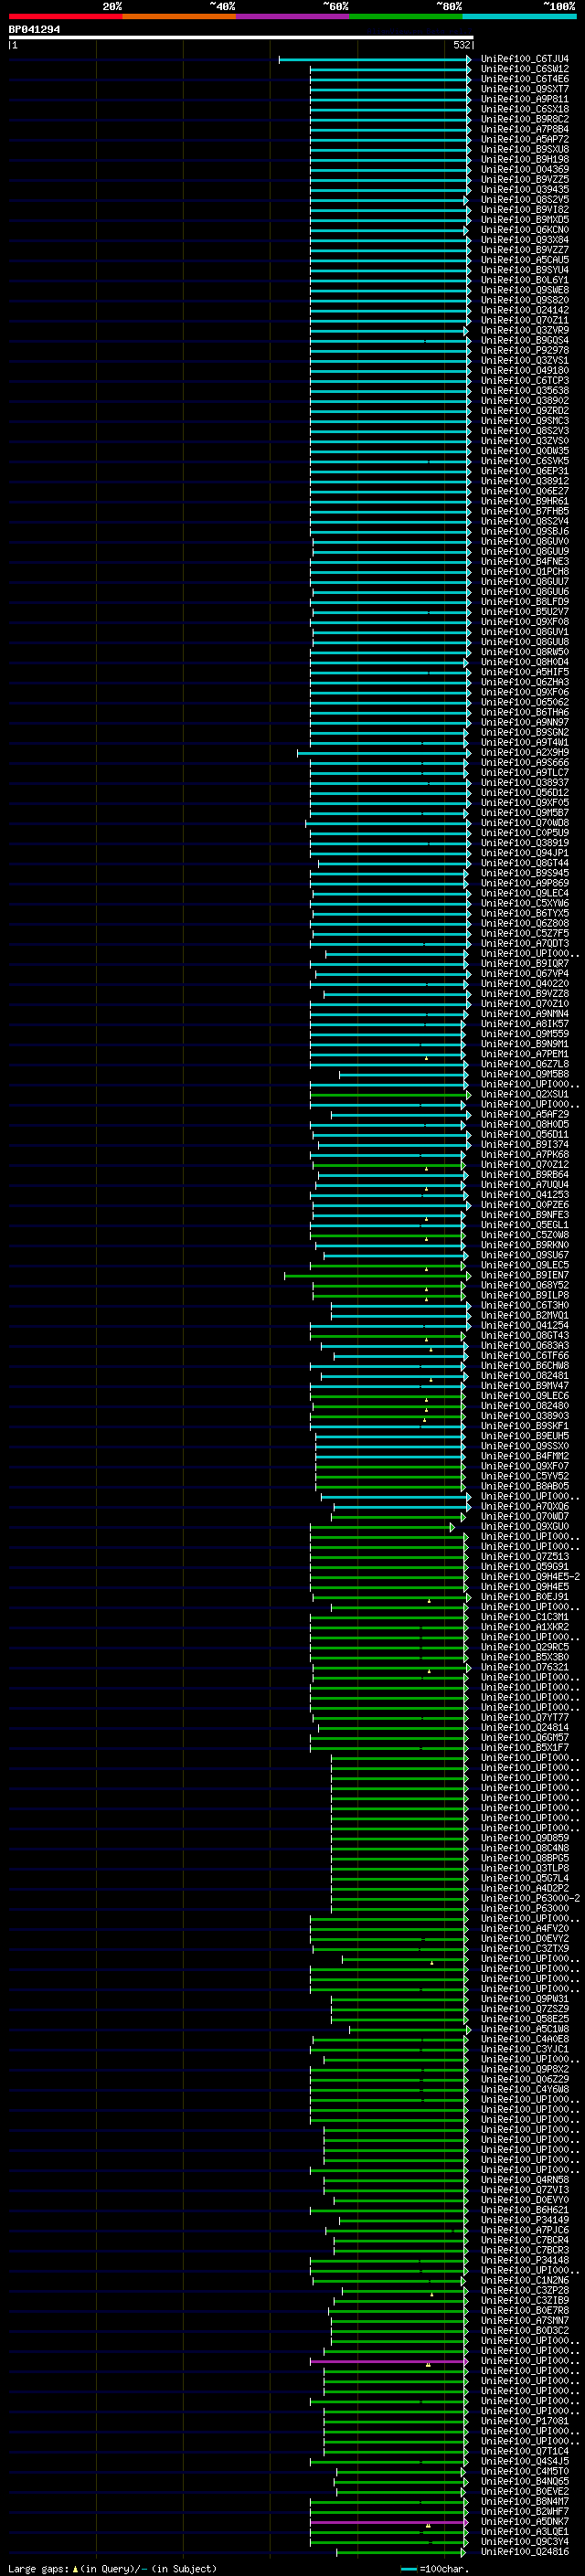
Task: Select hit label UniRef100_Q0DW35
Action: click(x=524, y=451)
